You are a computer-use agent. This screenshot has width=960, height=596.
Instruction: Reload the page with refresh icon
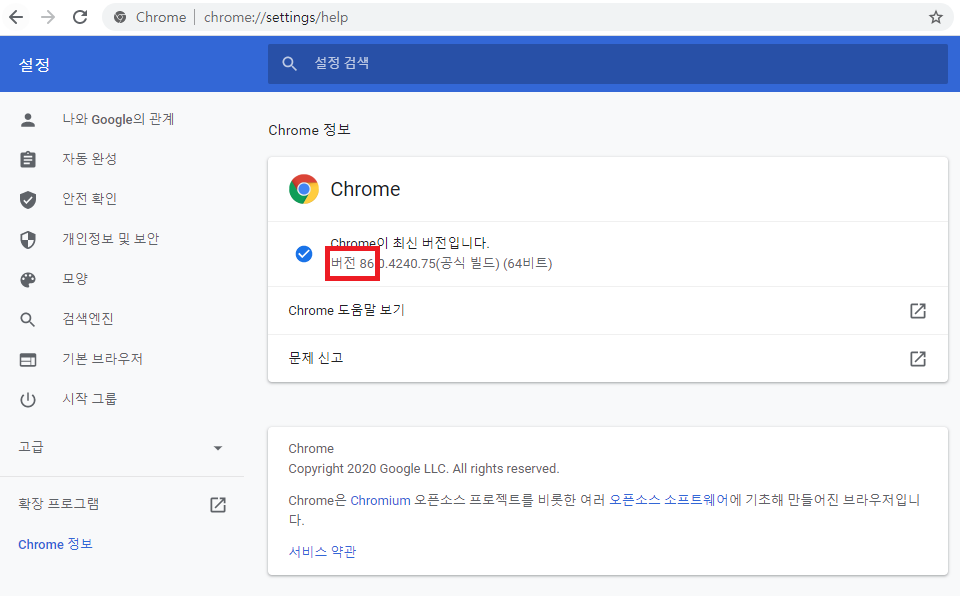click(80, 17)
